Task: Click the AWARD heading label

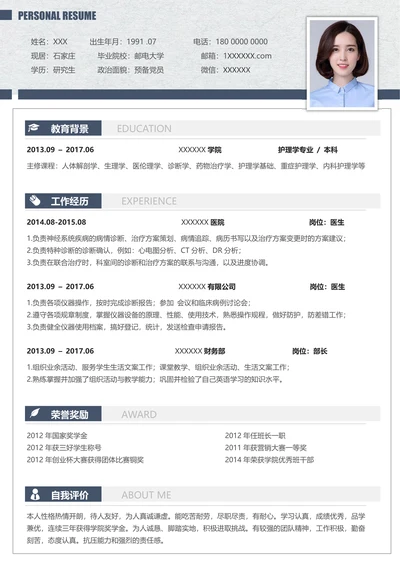Action: (139, 414)
